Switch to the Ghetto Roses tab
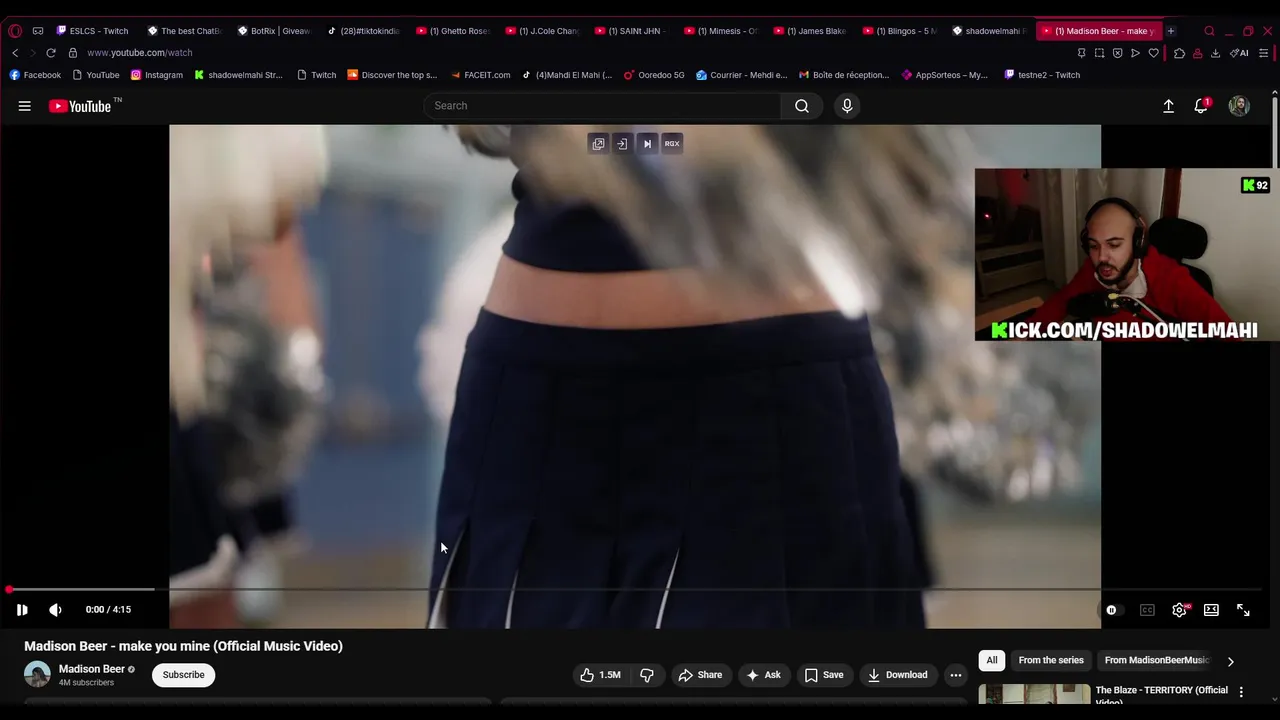 452,31
